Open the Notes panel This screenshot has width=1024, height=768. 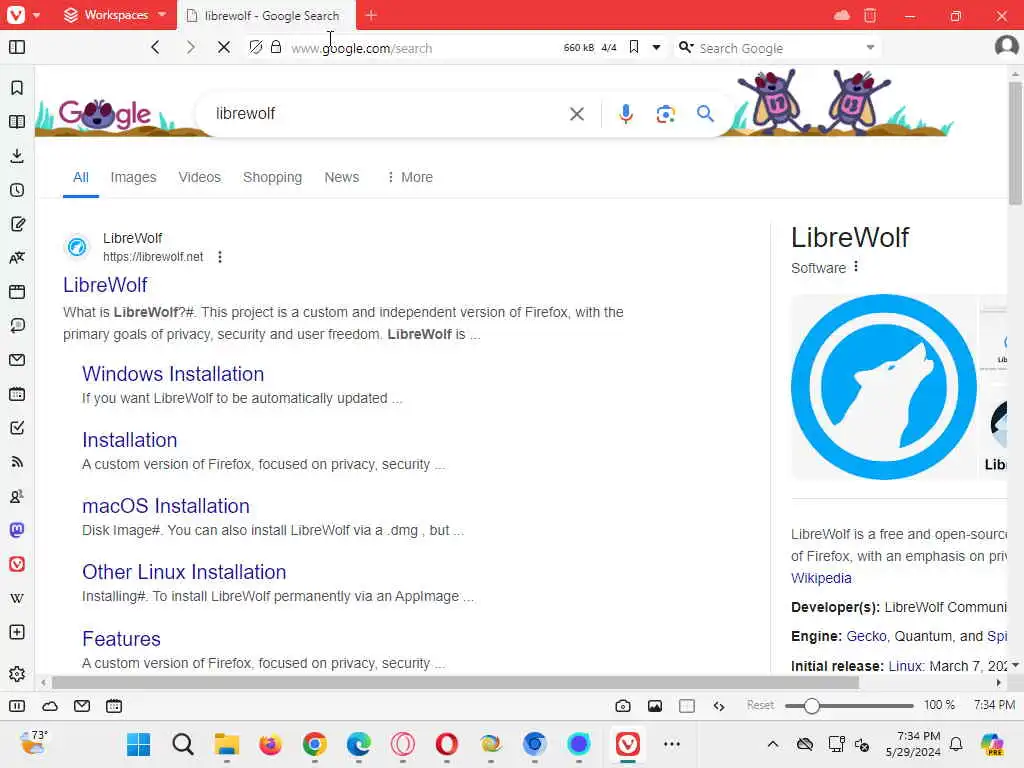17,224
